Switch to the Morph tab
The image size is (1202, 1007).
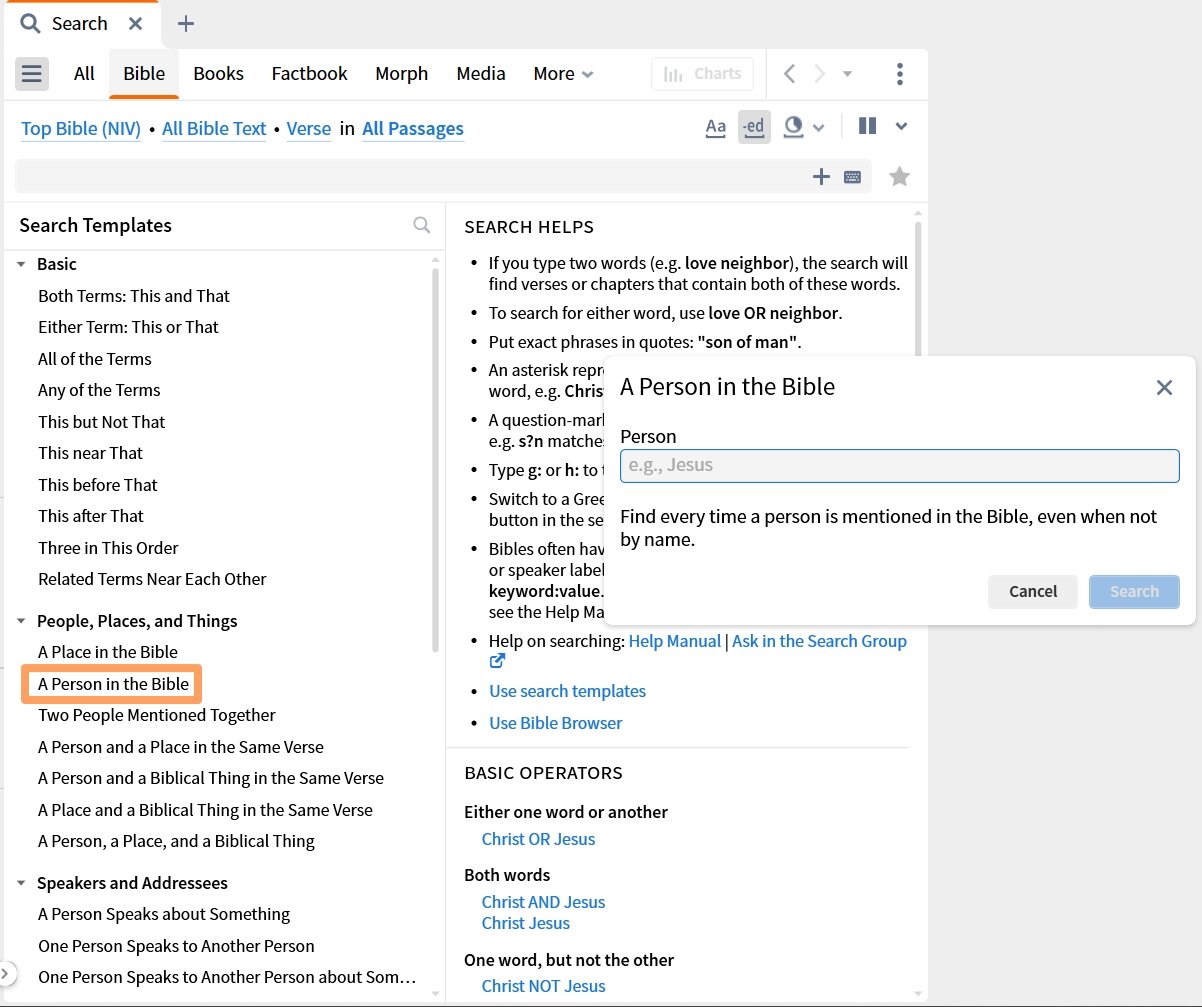401,74
